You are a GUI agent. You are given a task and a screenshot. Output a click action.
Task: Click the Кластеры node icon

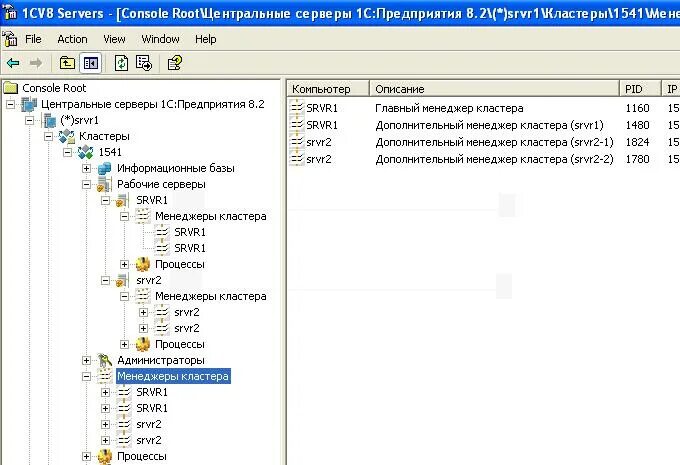(x=67, y=136)
